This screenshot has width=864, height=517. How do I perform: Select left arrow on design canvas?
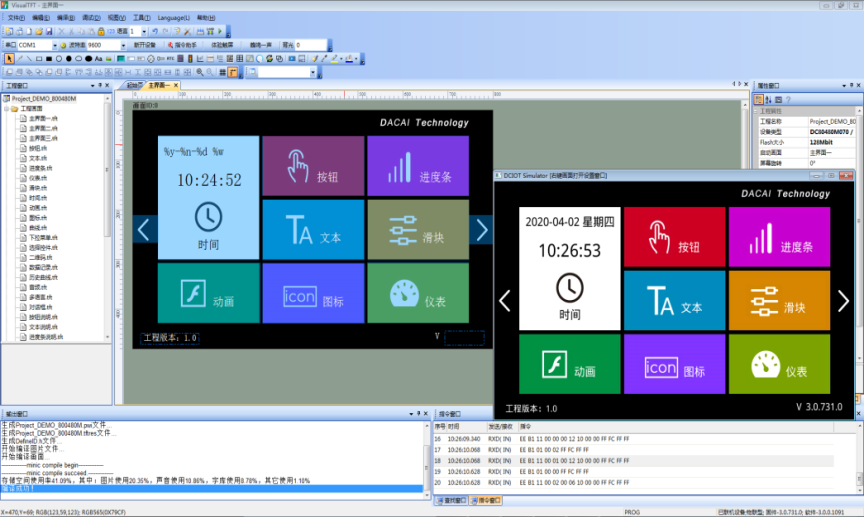[144, 230]
